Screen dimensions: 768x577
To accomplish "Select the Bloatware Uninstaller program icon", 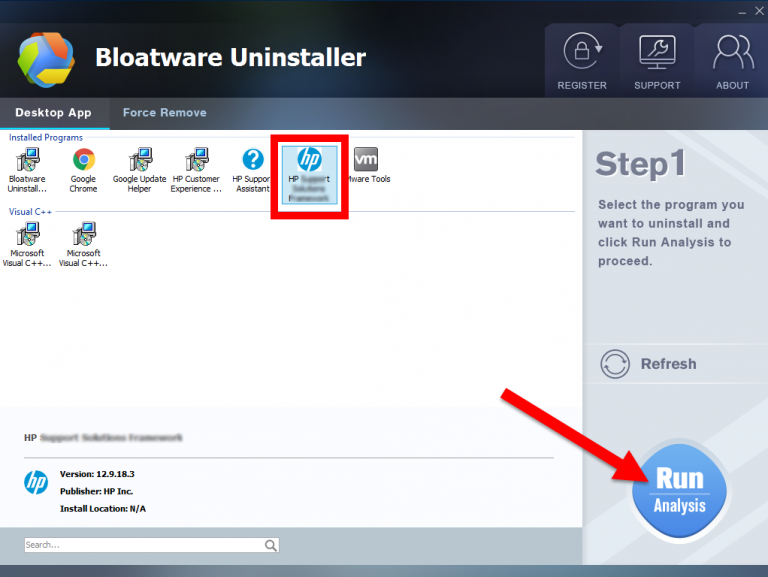I will (27, 168).
